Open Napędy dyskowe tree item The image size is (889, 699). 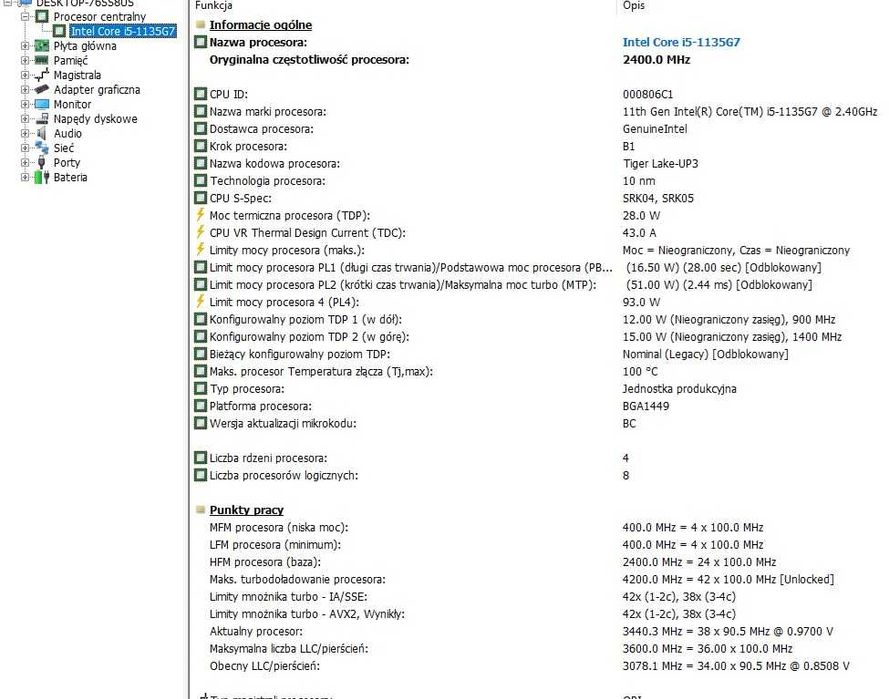(x=95, y=119)
